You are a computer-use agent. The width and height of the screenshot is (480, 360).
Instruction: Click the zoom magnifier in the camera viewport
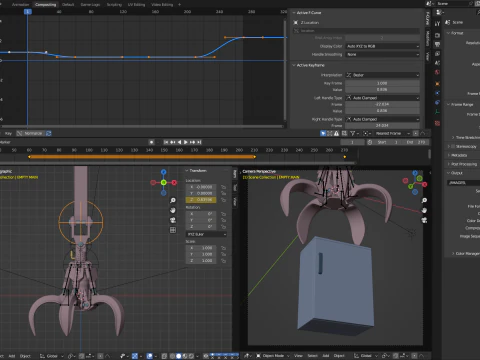tap(424, 200)
